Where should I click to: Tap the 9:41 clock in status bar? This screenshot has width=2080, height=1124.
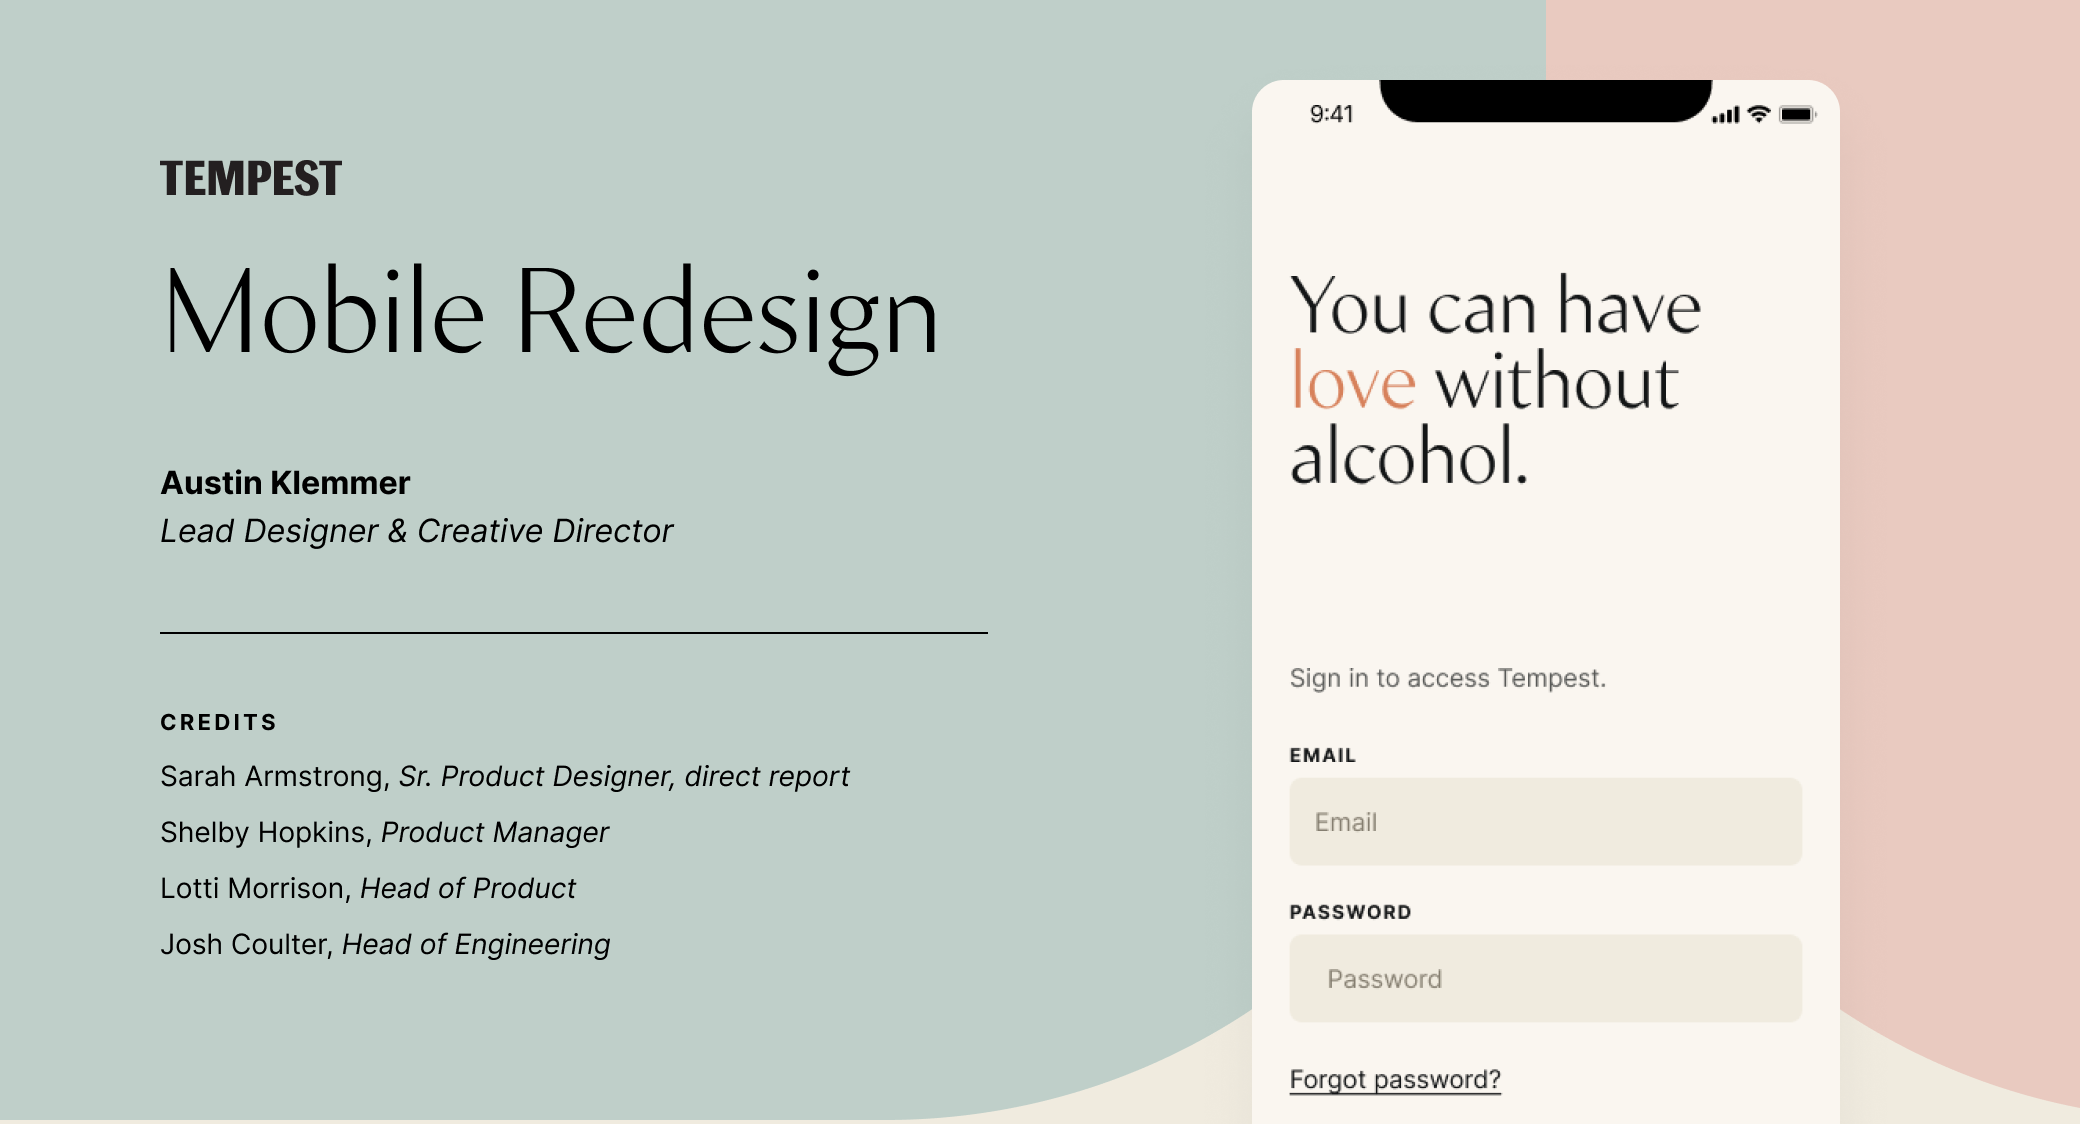click(x=1331, y=114)
